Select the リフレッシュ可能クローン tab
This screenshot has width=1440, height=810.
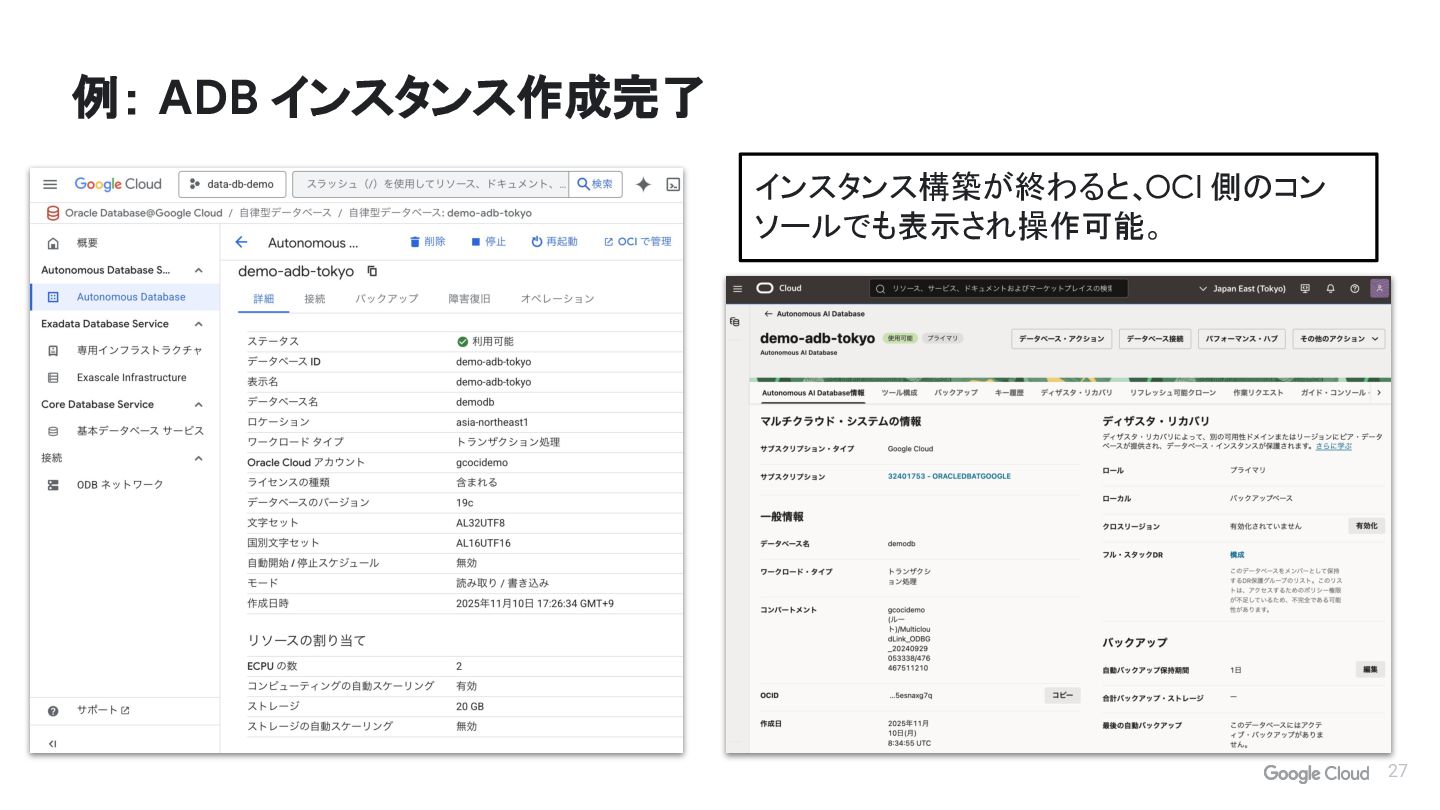point(1172,393)
